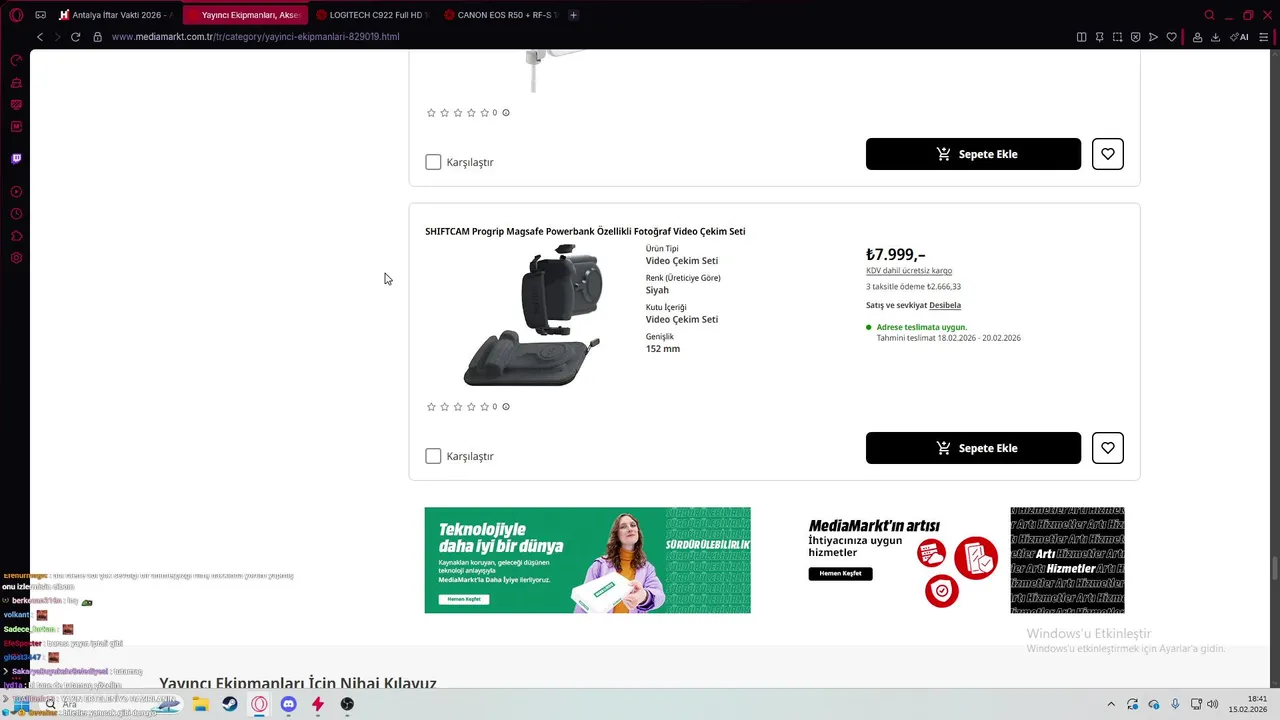1280x720 pixels.
Task: Open the volume speaker tray icon
Action: pos(1212,704)
